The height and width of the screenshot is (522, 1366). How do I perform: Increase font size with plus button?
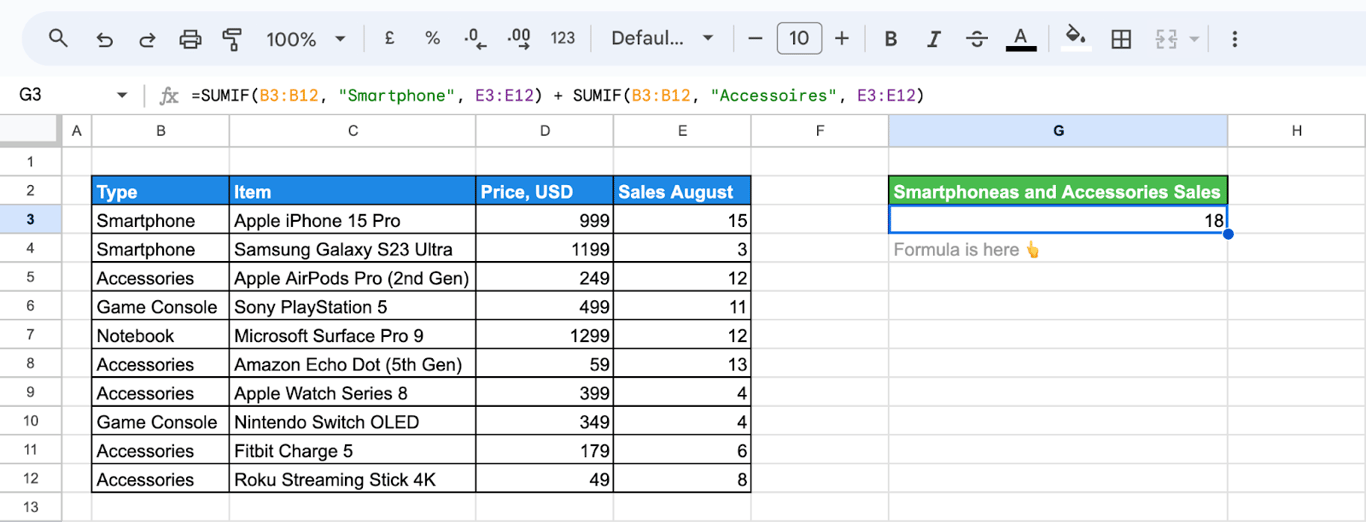coord(842,38)
